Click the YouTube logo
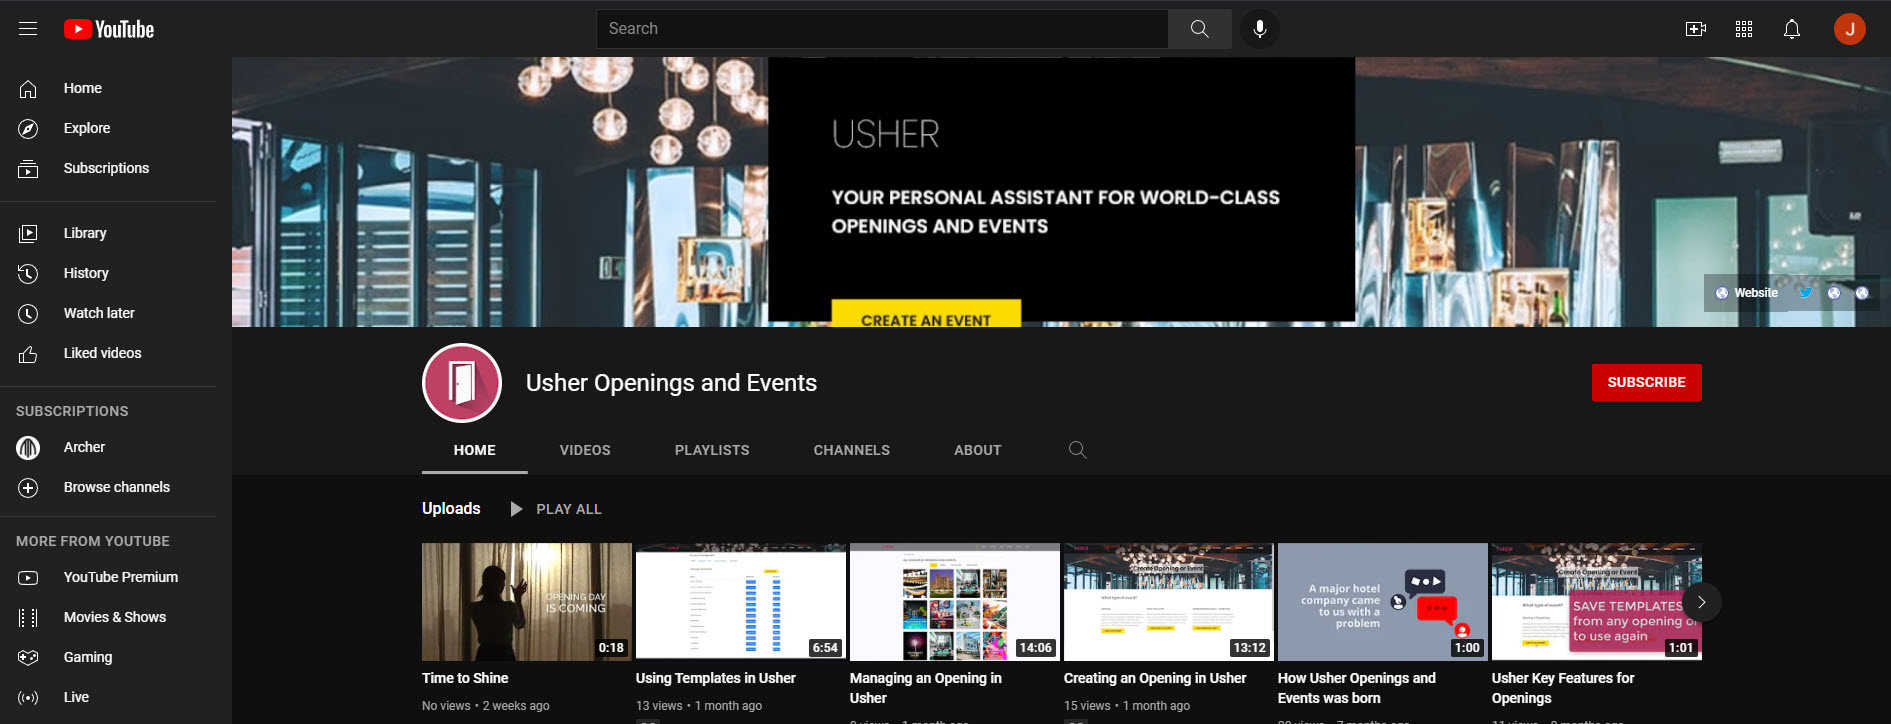Screen dimensions: 1891x724 (x=109, y=29)
